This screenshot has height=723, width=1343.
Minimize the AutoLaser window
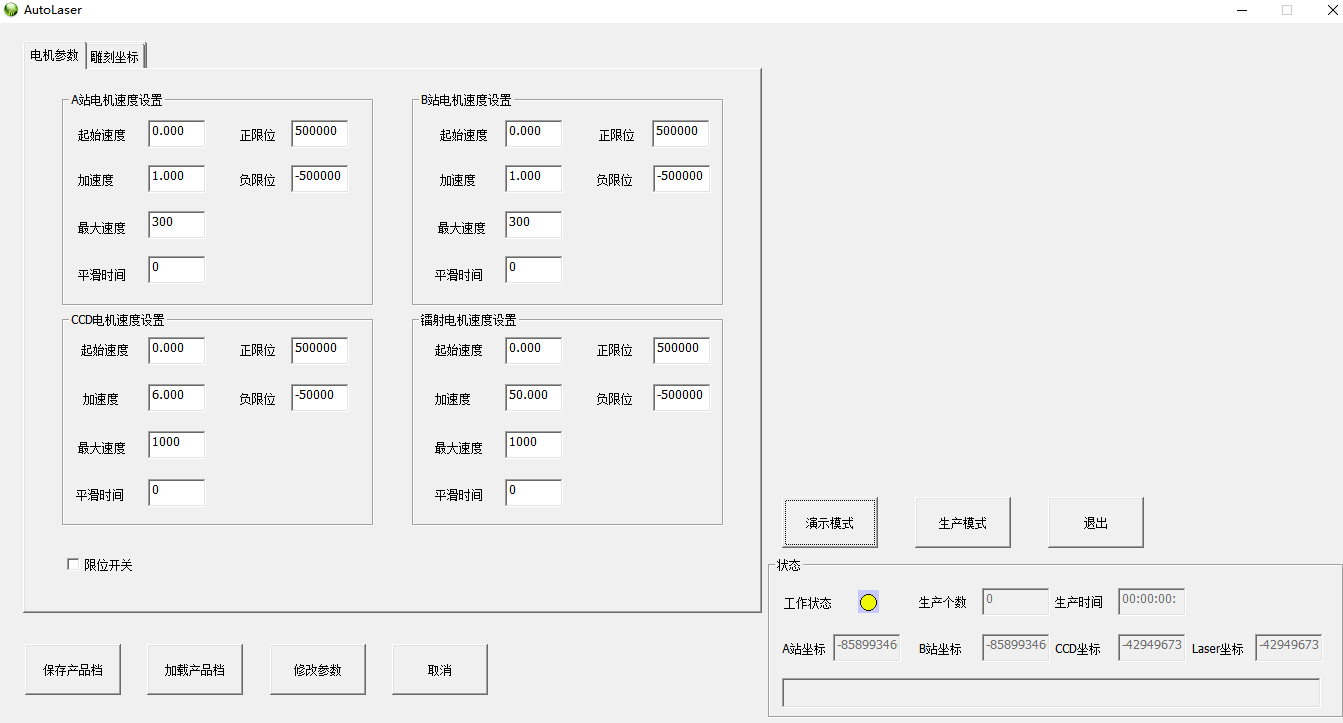click(1241, 10)
